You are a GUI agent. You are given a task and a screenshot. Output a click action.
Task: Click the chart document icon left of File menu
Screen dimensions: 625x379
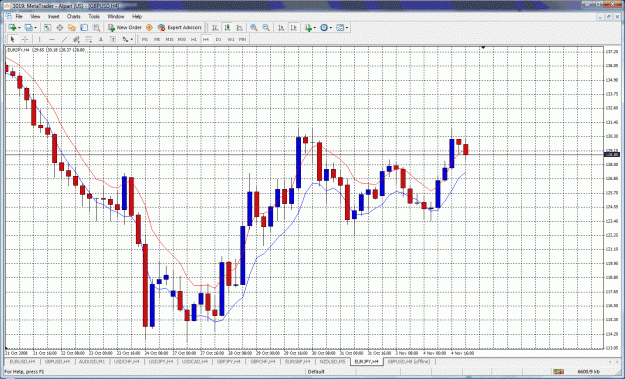pyautogui.click(x=8, y=16)
